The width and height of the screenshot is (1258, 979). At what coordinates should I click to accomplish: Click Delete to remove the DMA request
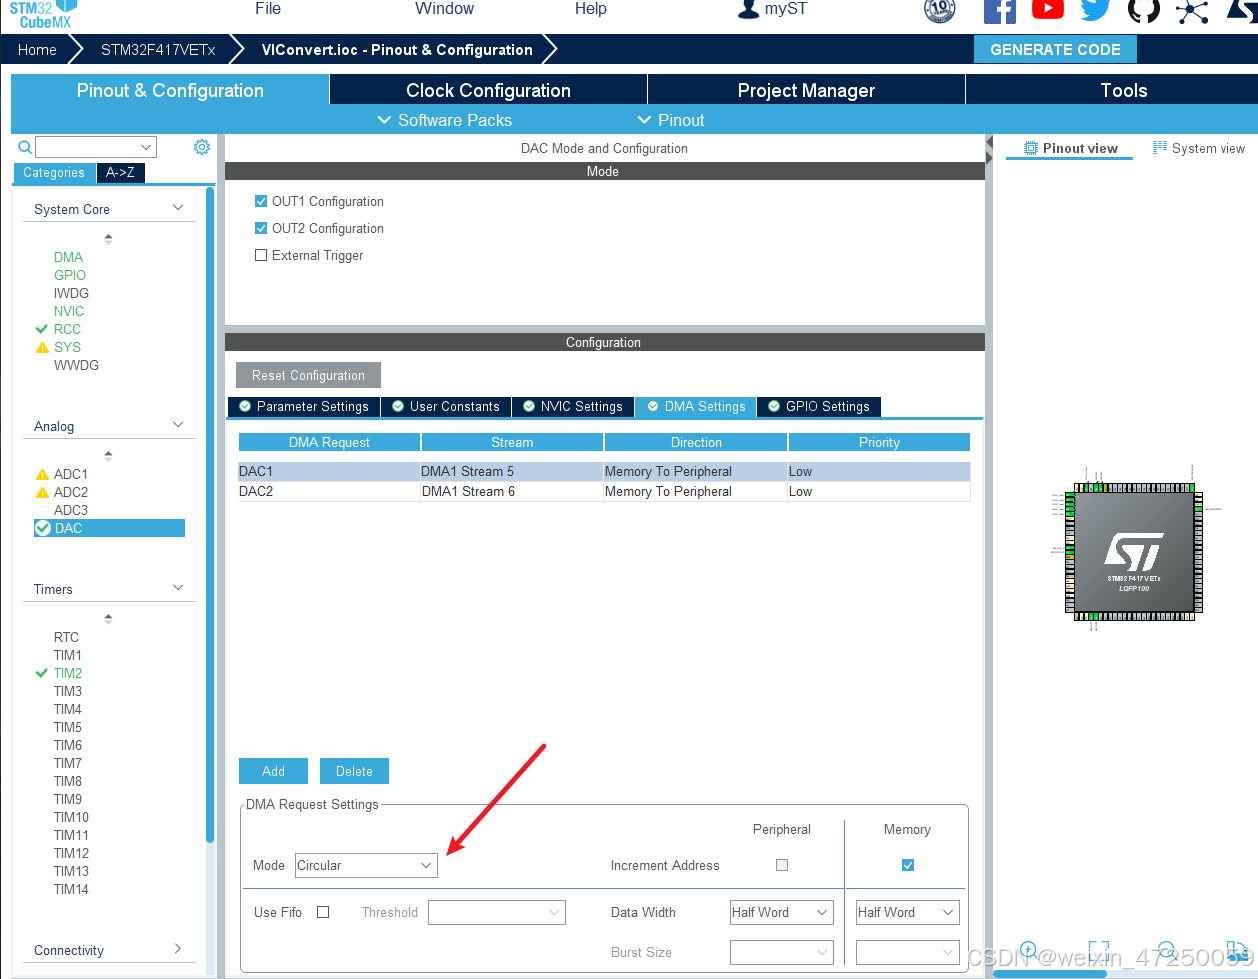click(354, 771)
